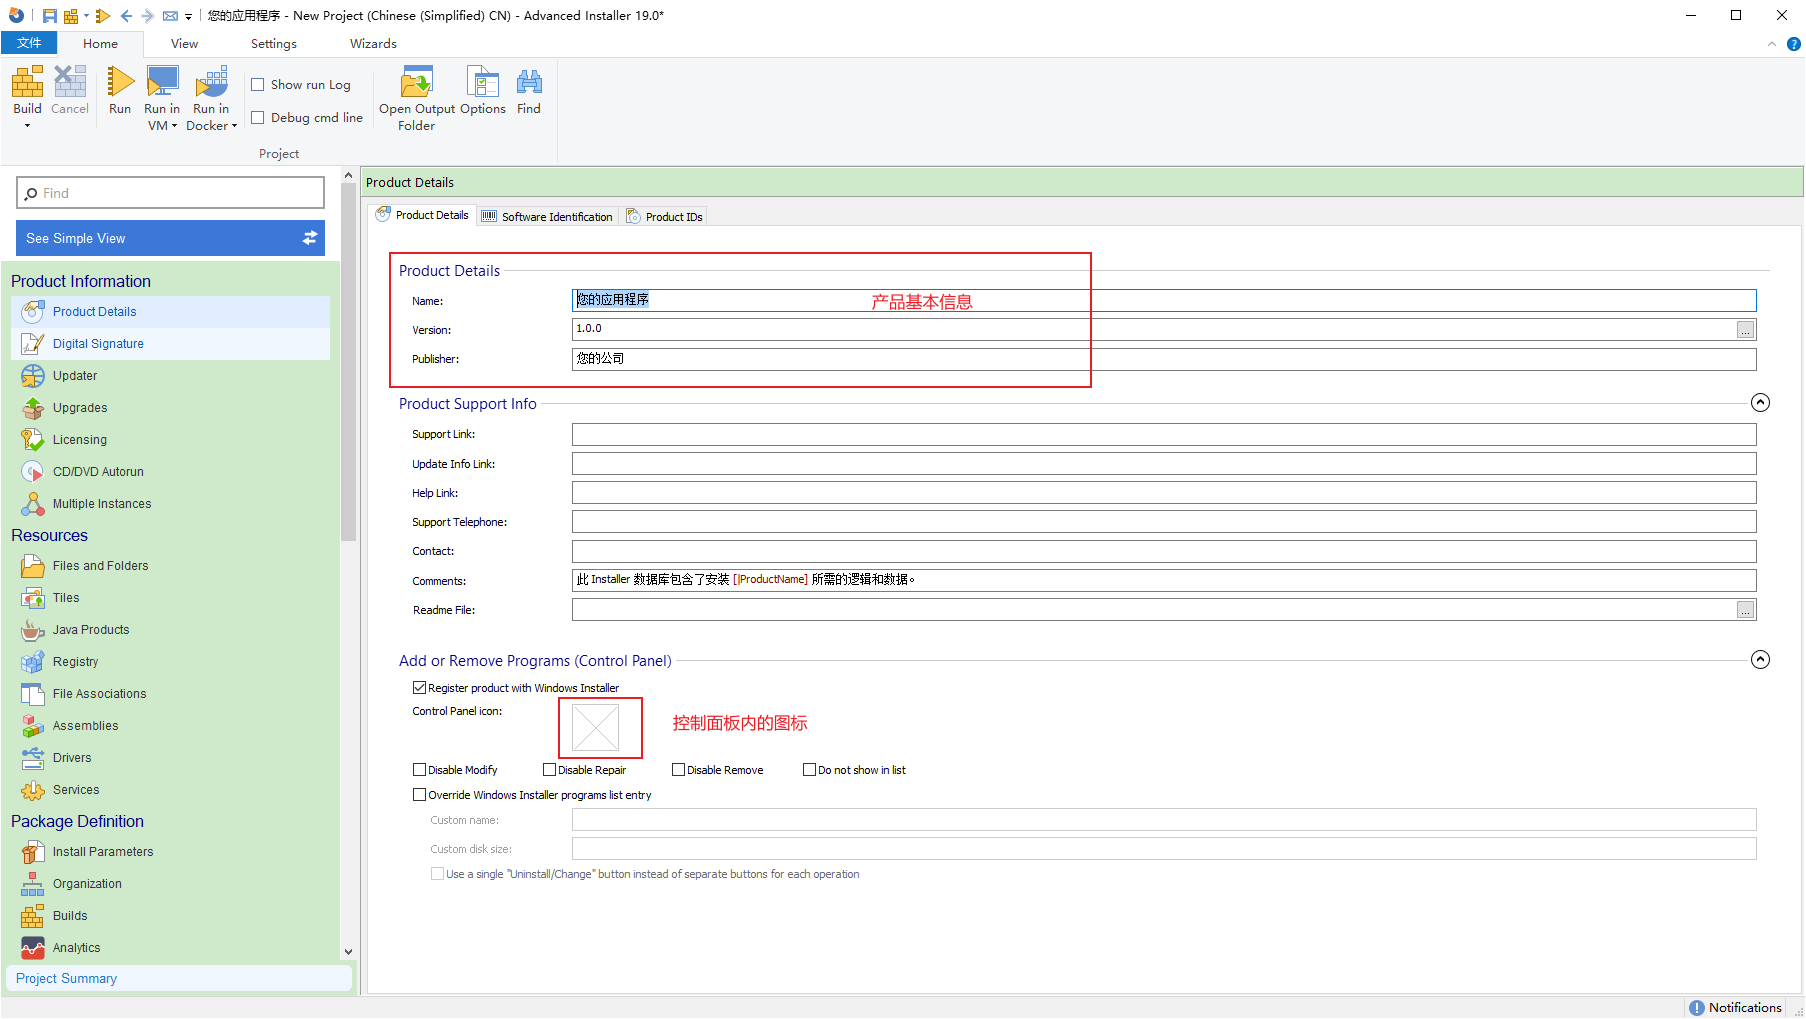
Task: Enable Show run Log checkbox
Action: (258, 85)
